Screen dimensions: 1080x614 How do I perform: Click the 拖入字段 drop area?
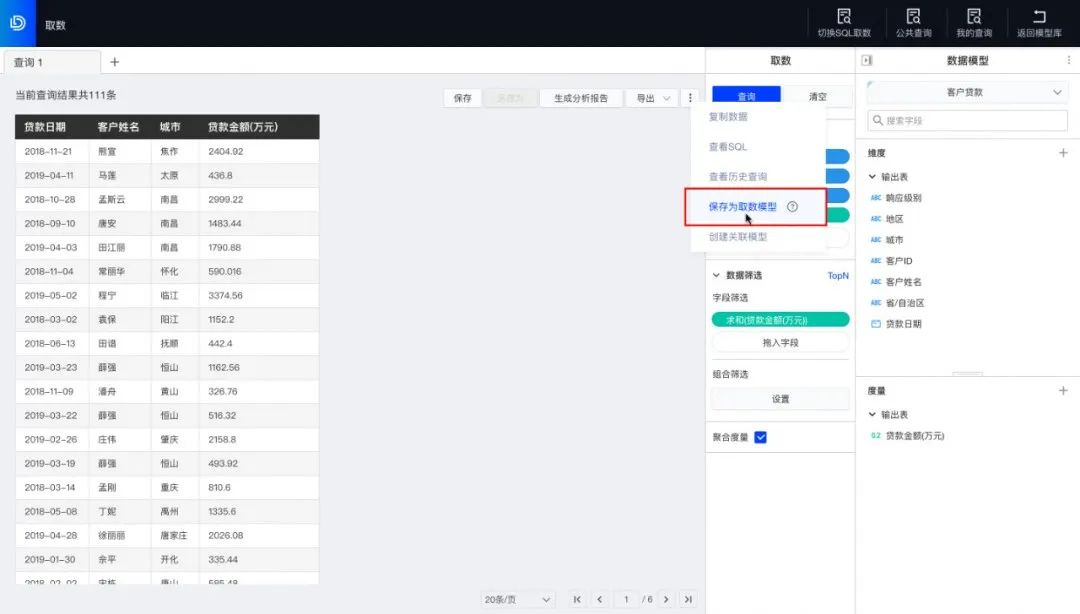point(780,342)
